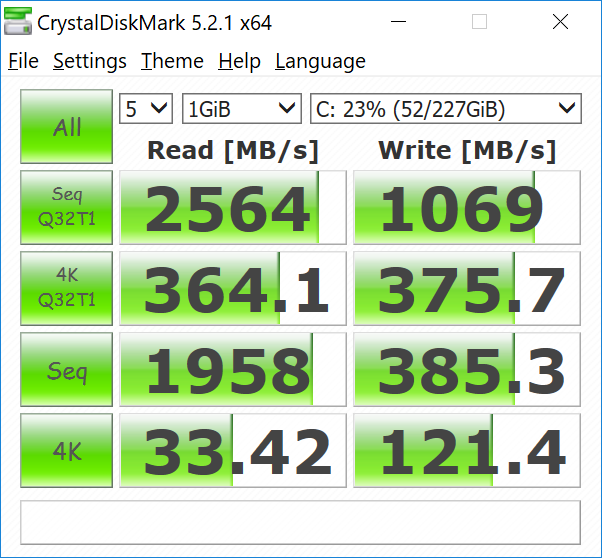Click the Write [MB/s] column header

click(x=467, y=151)
